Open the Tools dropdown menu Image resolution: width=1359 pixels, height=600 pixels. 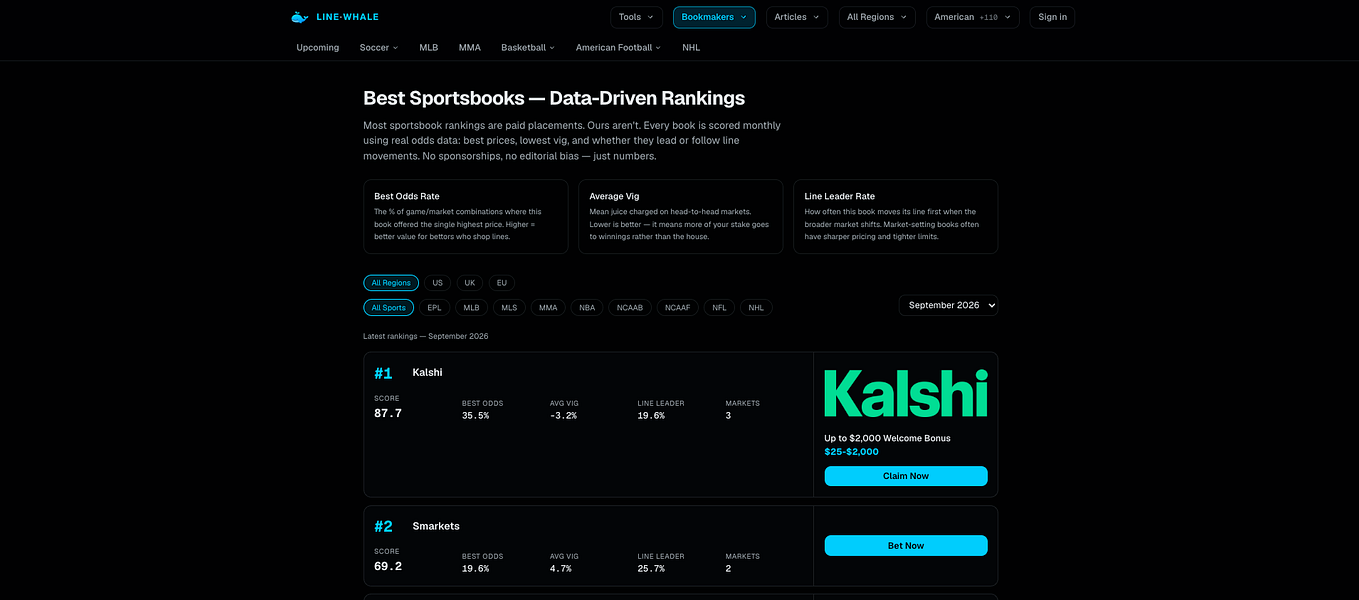pyautogui.click(x=637, y=17)
